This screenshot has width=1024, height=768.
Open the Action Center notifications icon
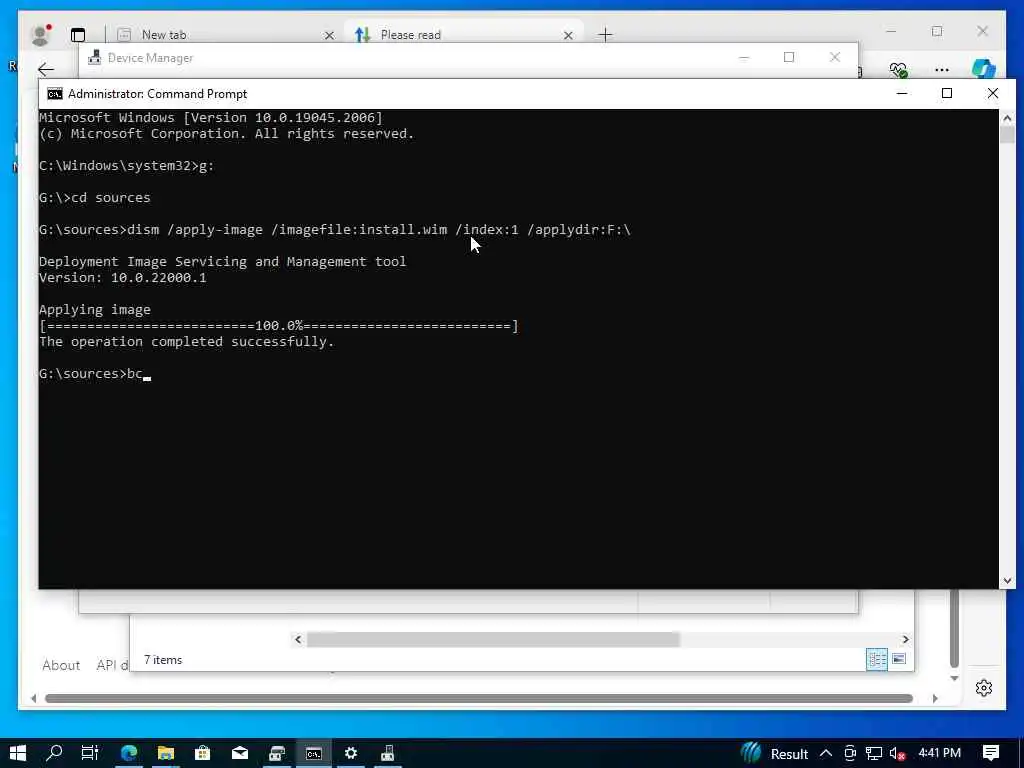991,753
